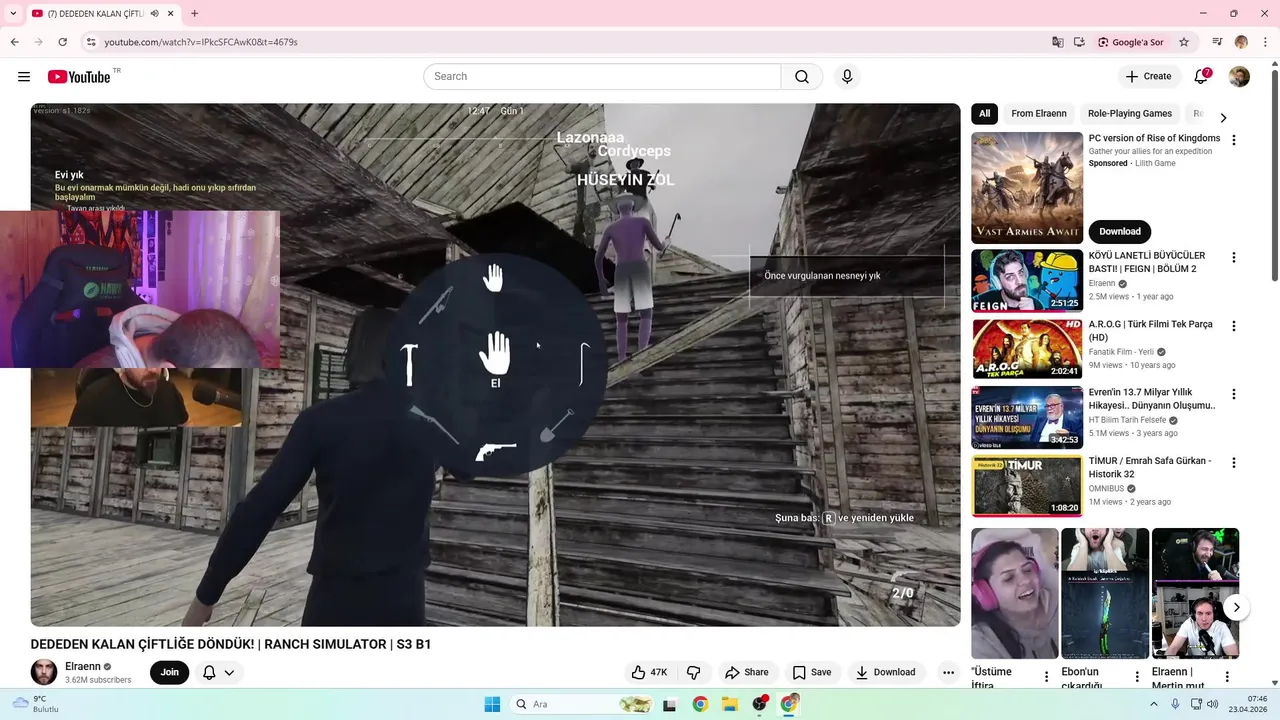Image resolution: width=1280 pixels, height=720 pixels.
Task: Open options for A.R.O.G video
Action: coord(1233,326)
